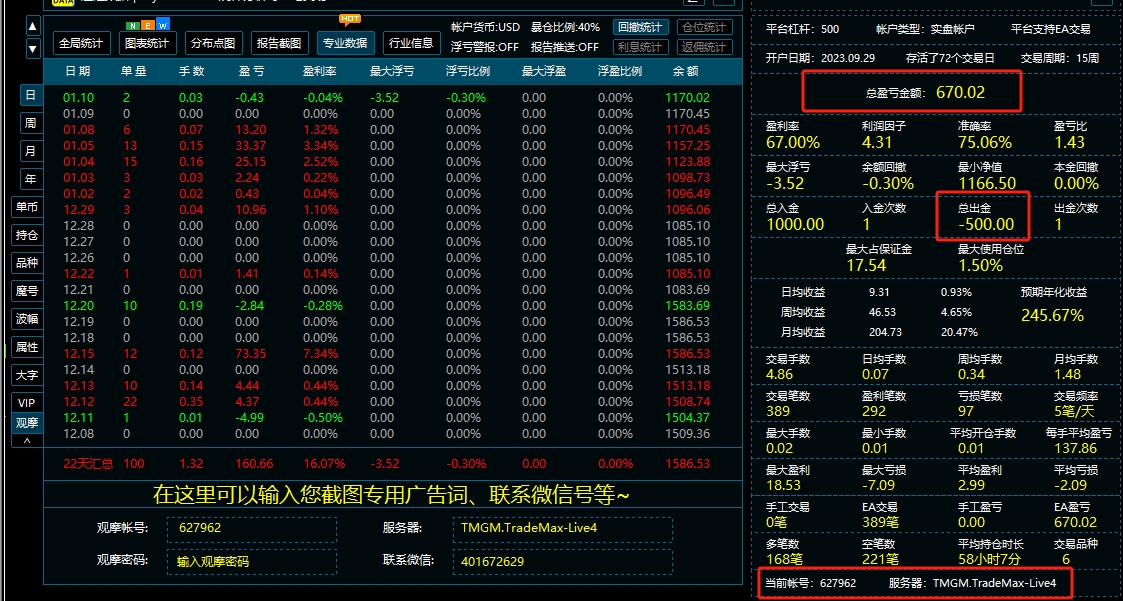The height and width of the screenshot is (601, 1123).
Task: Click the 回撤统计 button
Action: [x=641, y=27]
